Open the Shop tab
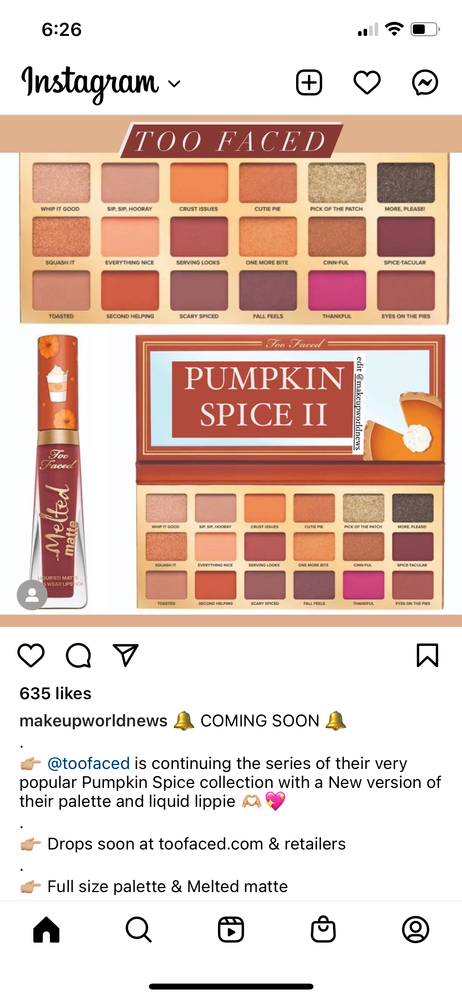The height and width of the screenshot is (999, 462). (323, 930)
